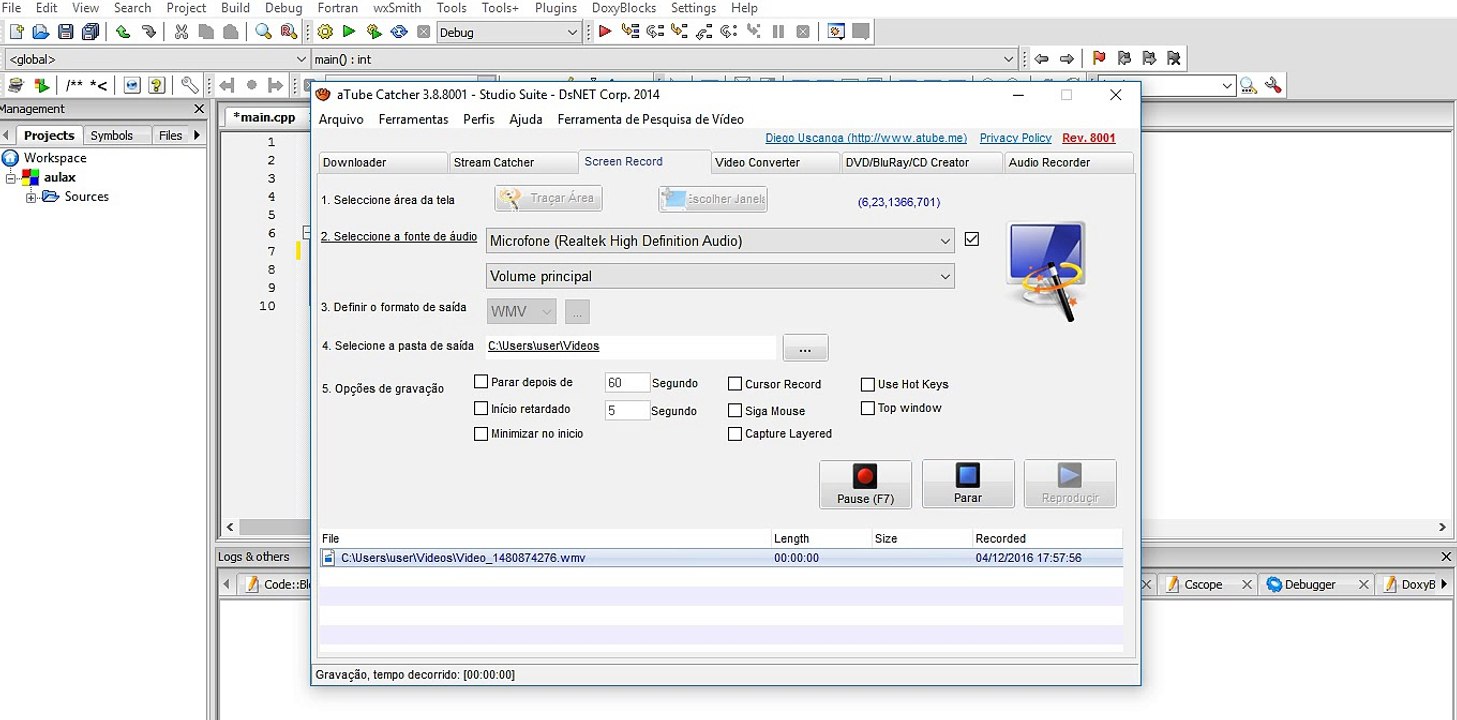Click the DoxyBlocks preferences wrench icon
This screenshot has height=720, width=1457.
(x=189, y=86)
